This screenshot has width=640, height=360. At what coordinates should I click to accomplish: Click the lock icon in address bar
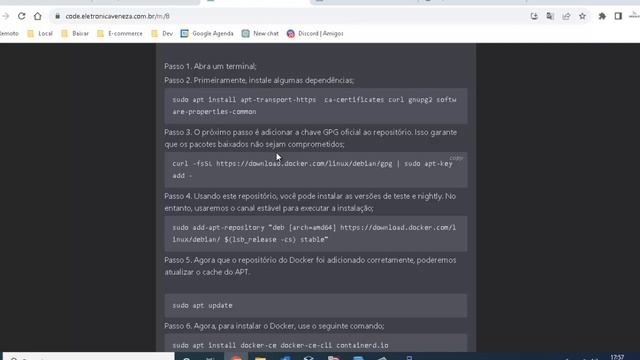pyautogui.click(x=58, y=16)
